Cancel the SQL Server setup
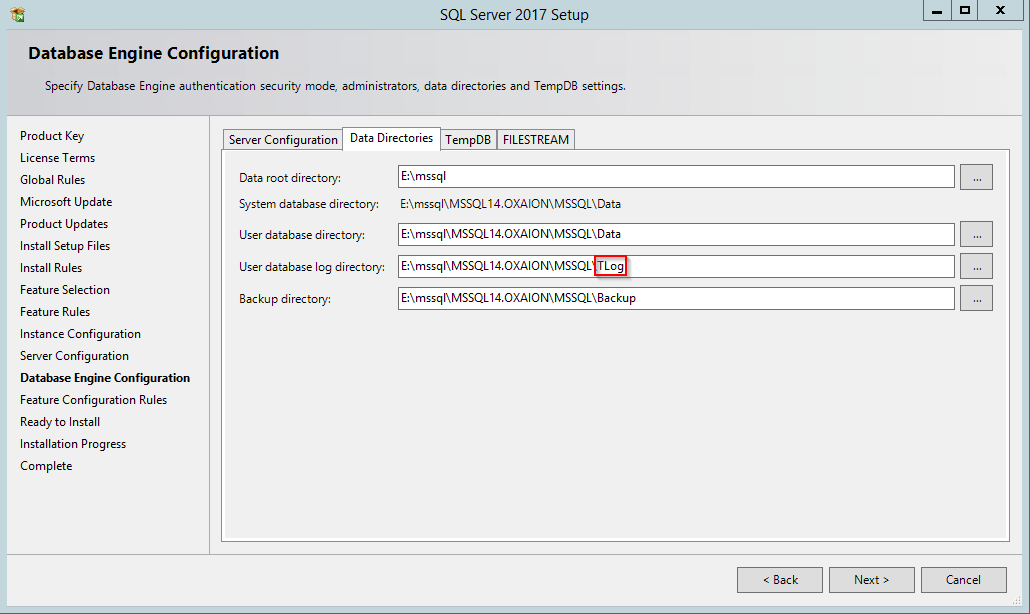1030x614 pixels. coord(964,580)
